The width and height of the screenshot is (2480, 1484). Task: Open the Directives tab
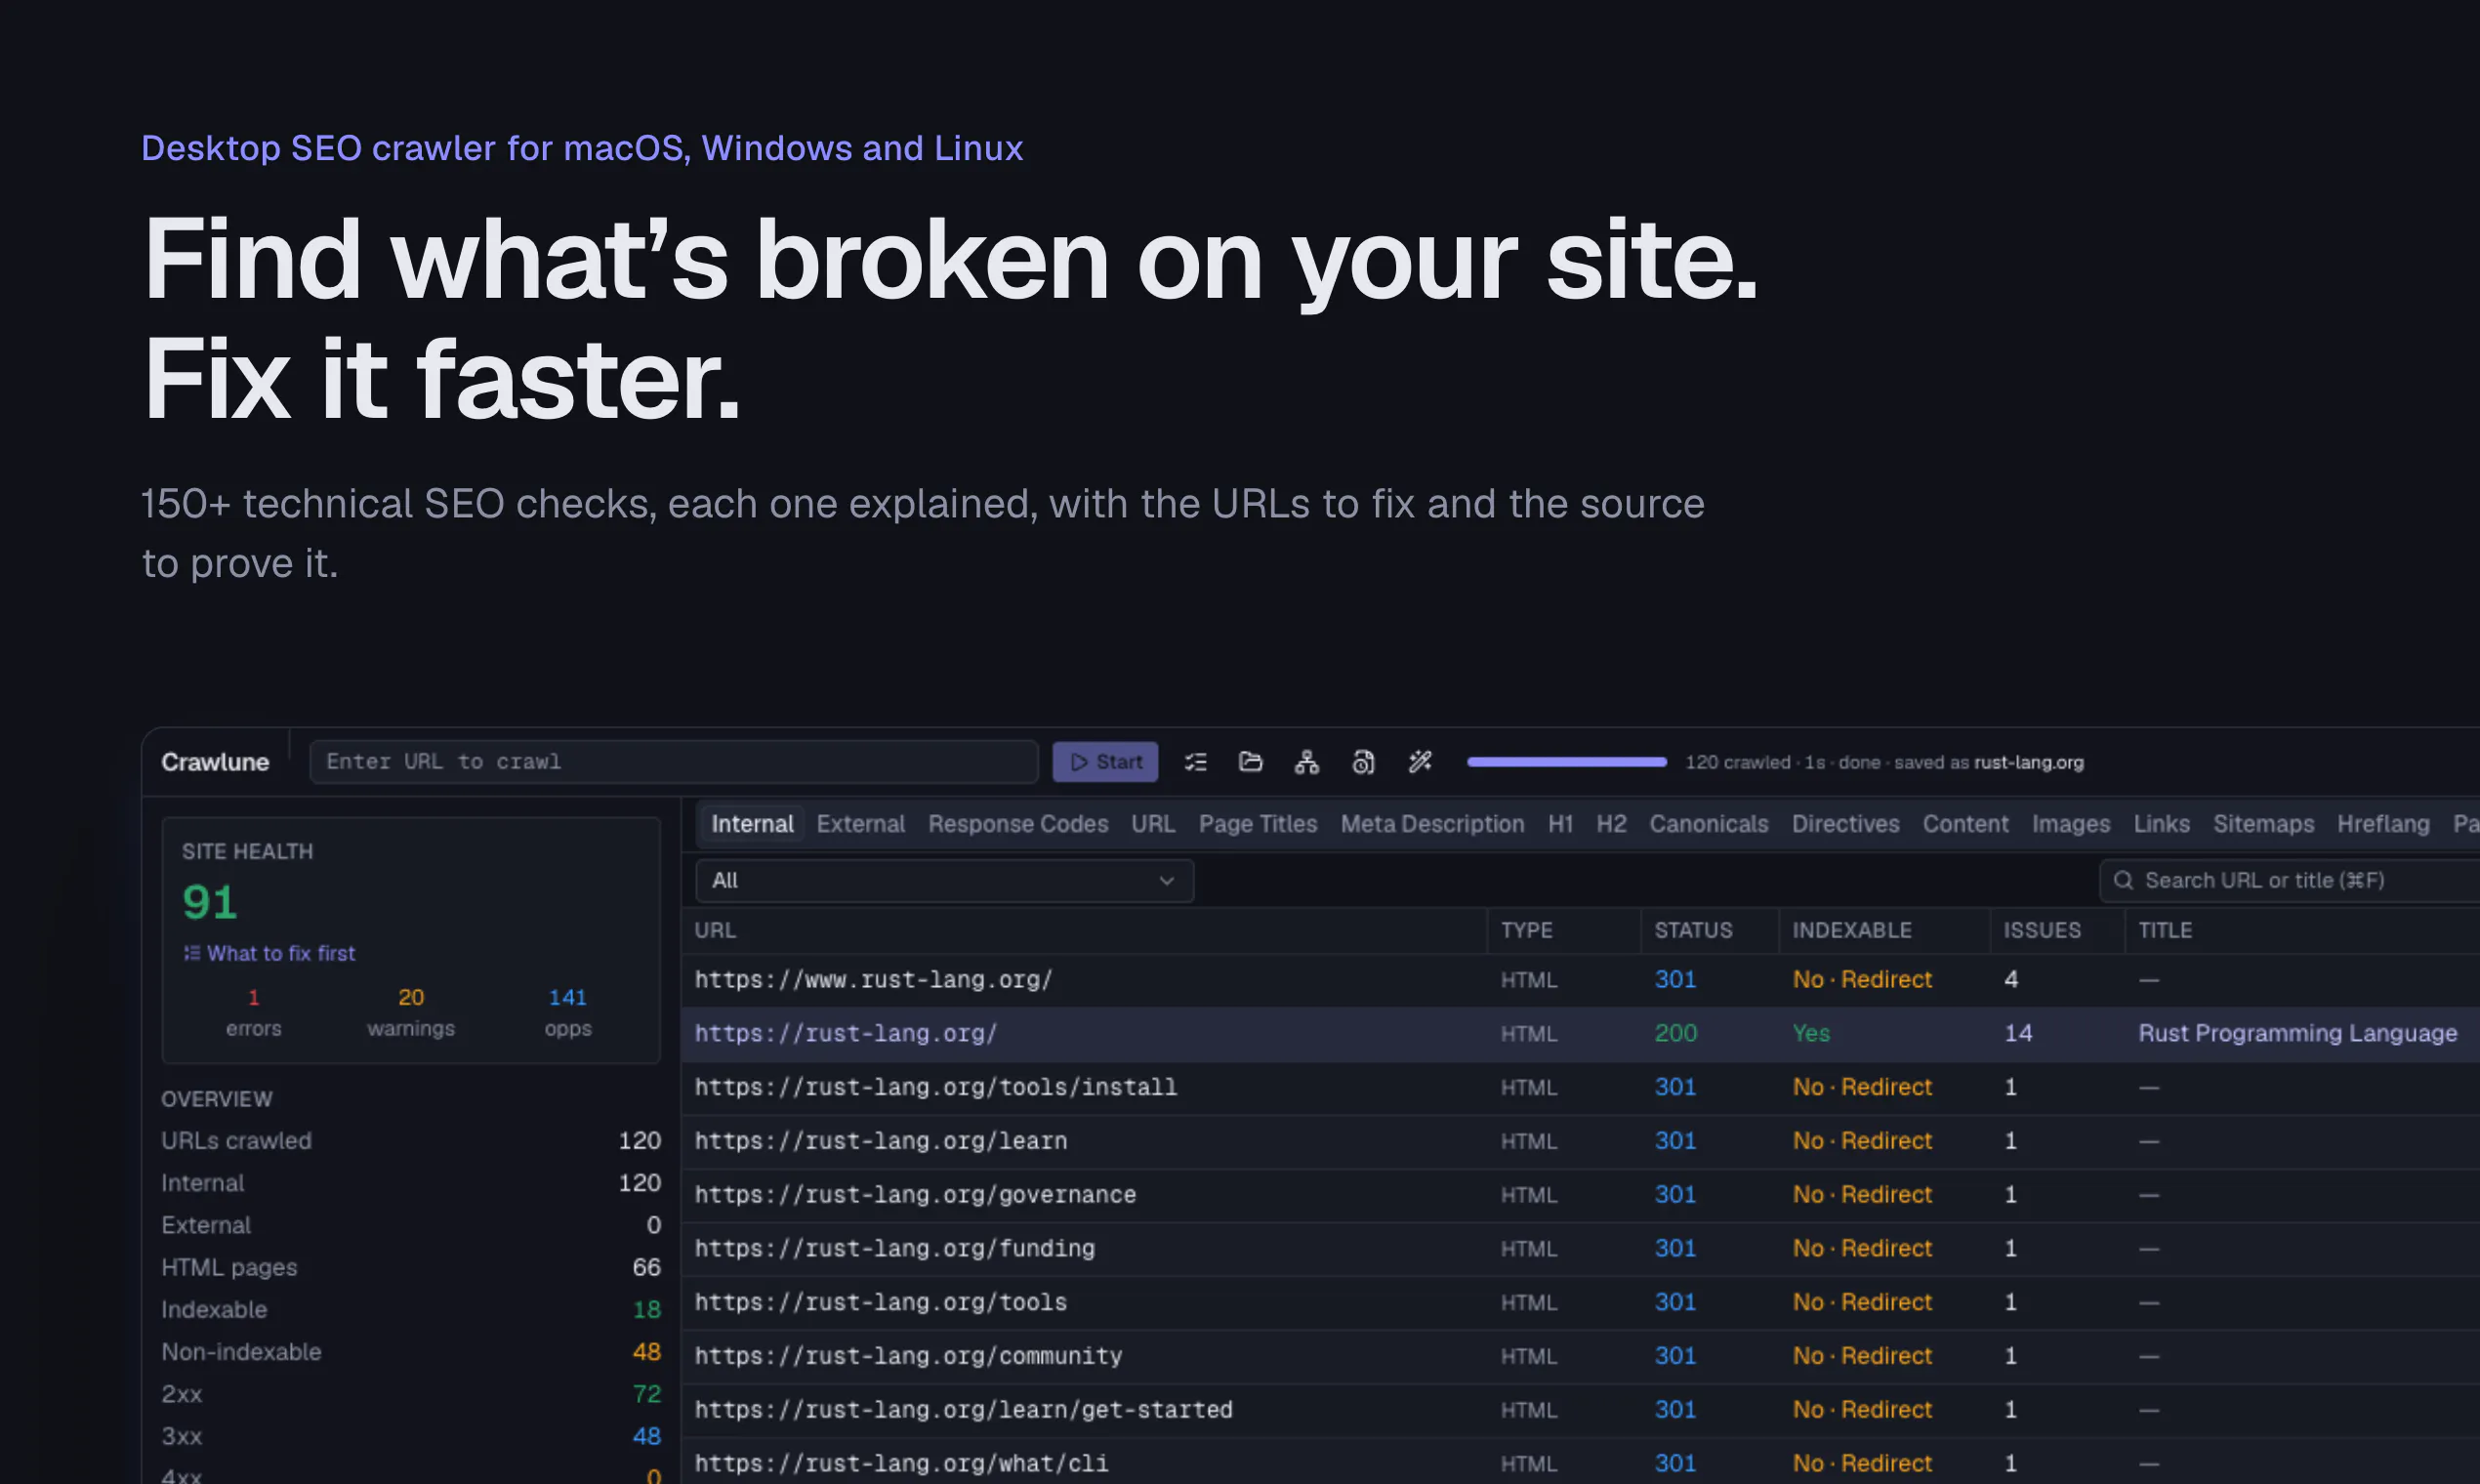tap(1845, 824)
